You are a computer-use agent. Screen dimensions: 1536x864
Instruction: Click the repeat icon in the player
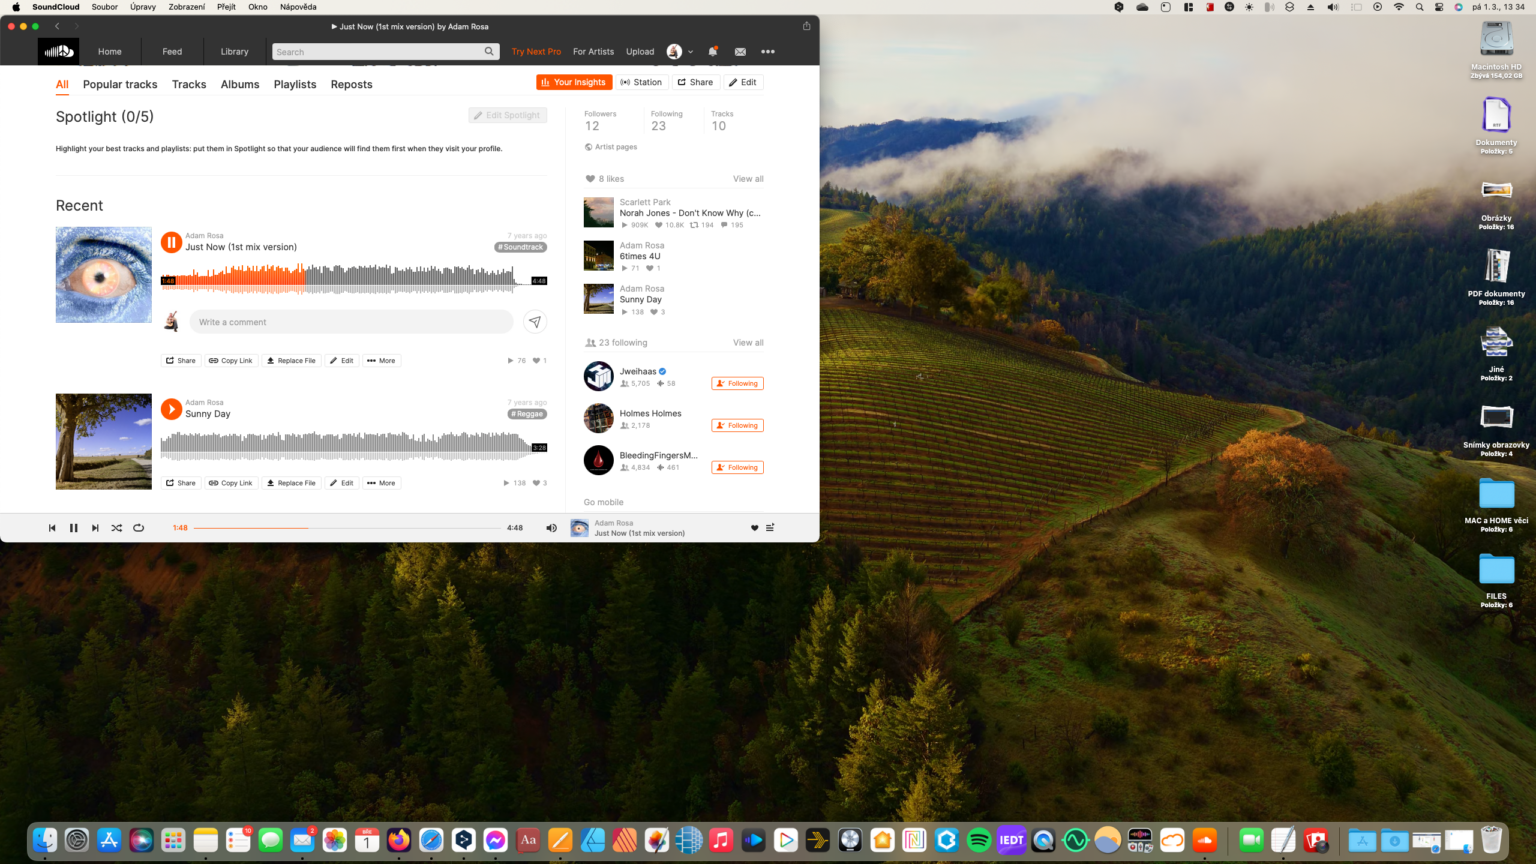click(x=139, y=527)
